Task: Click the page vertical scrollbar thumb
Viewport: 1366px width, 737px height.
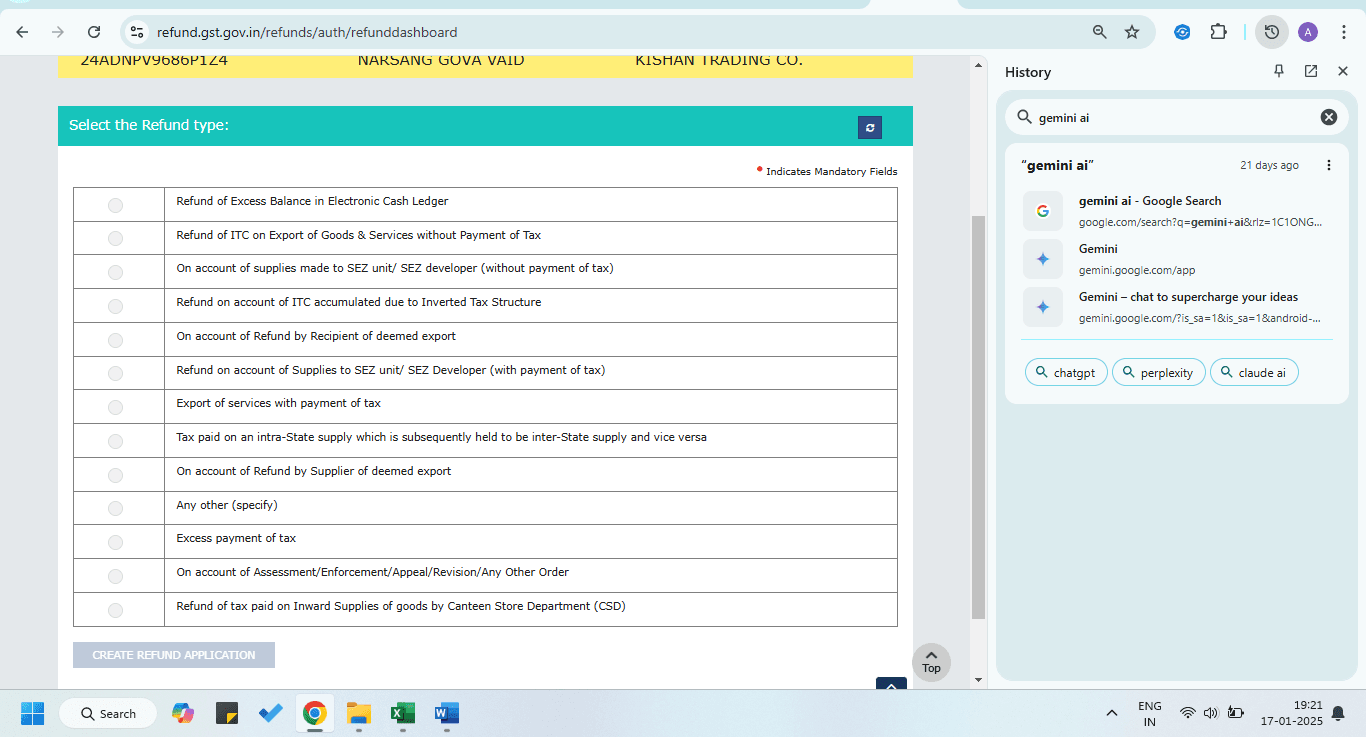Action: point(978,416)
